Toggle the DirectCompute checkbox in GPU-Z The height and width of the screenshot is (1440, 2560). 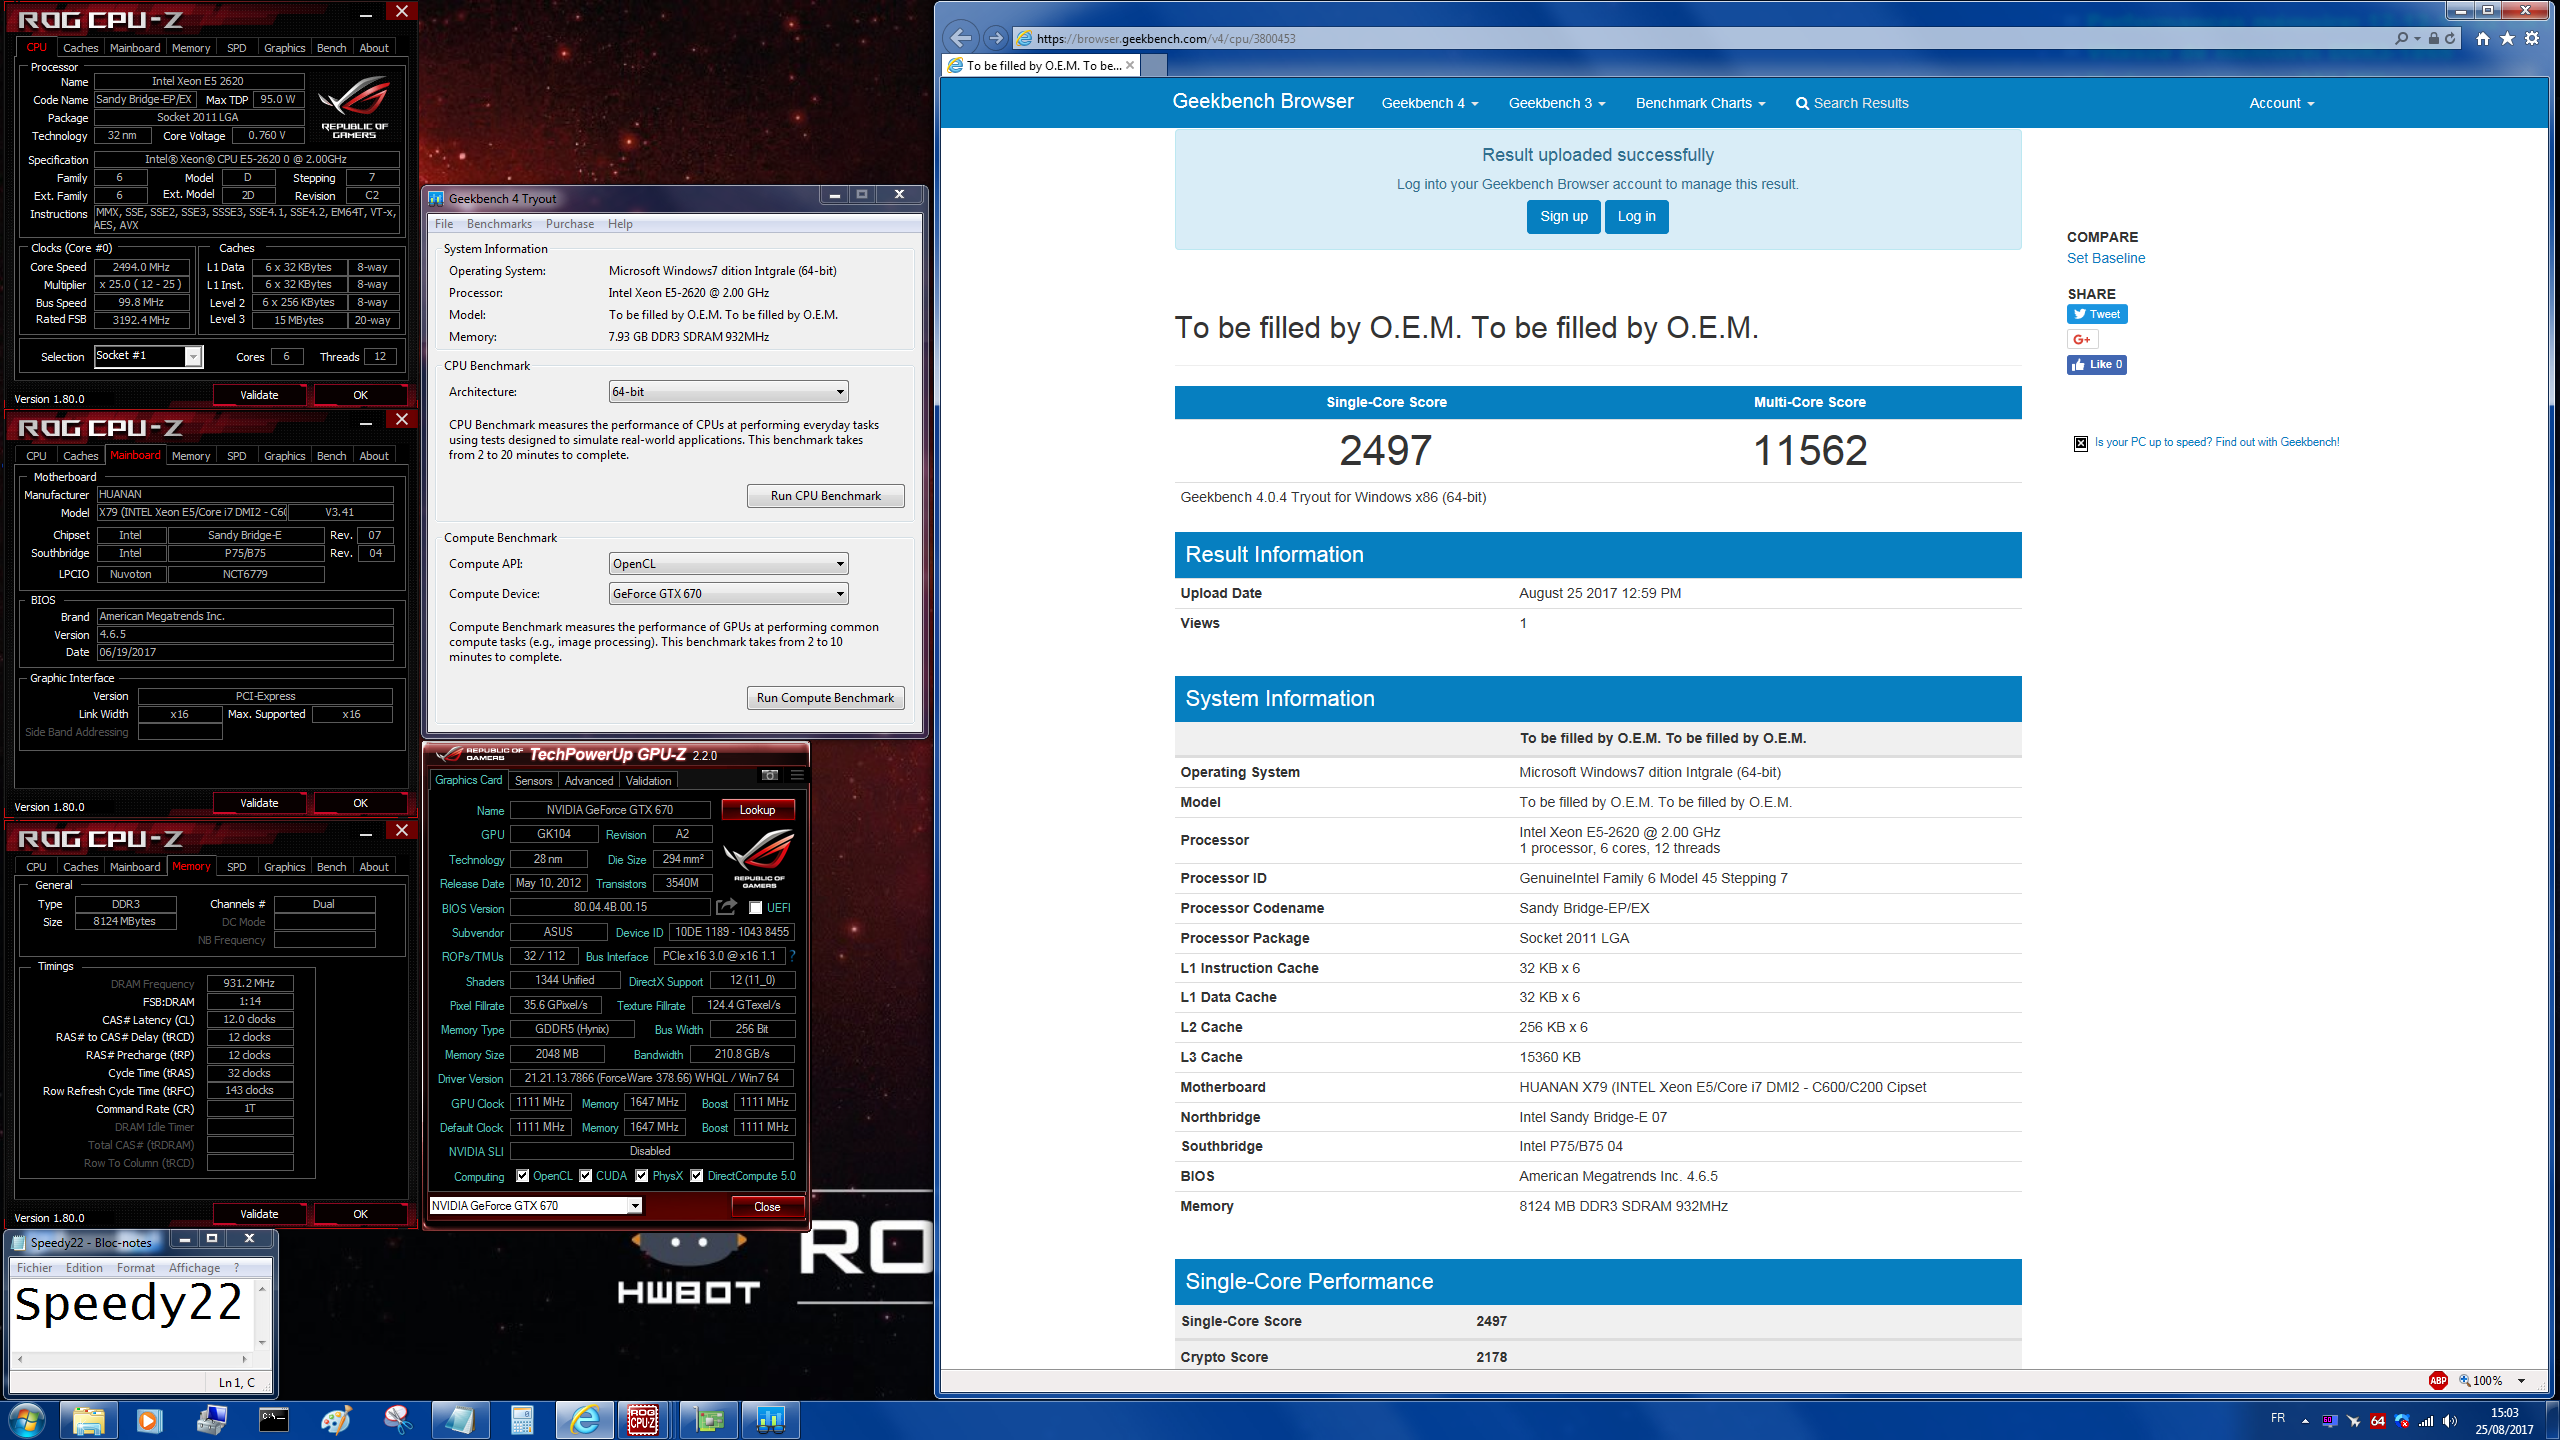coord(697,1176)
